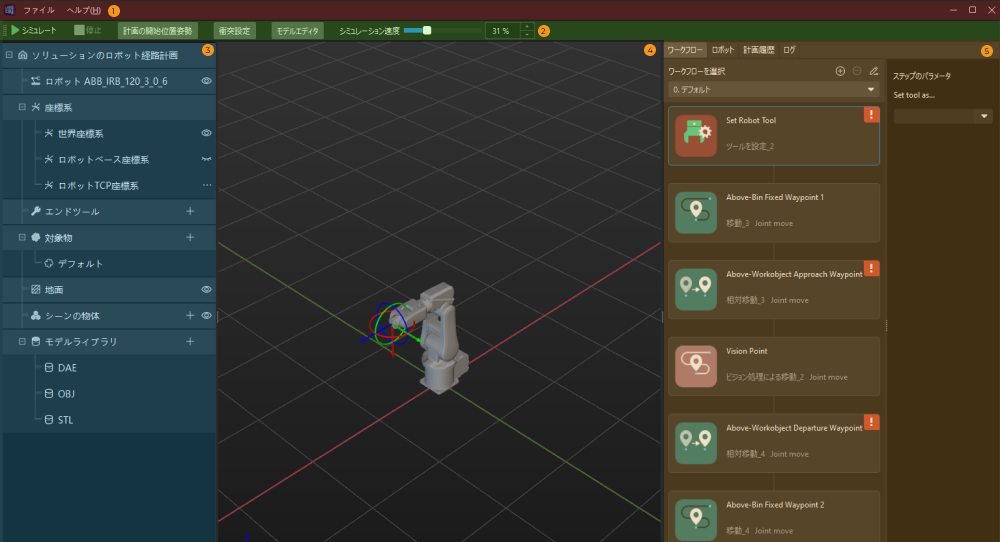This screenshot has height=542, width=1000.
Task: Toggle visibility of シーンの物体
Action: coord(206,316)
